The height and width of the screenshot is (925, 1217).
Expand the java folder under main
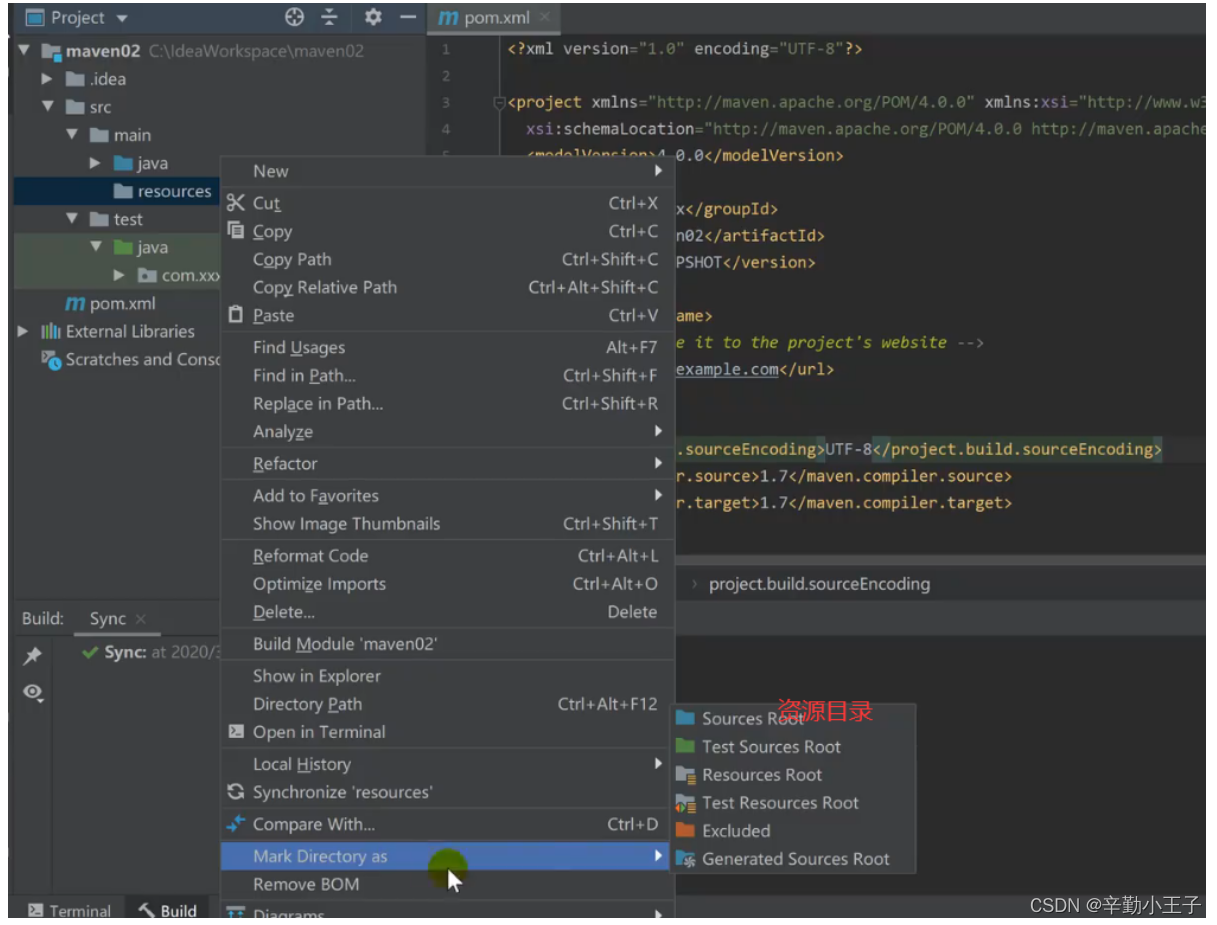point(95,163)
